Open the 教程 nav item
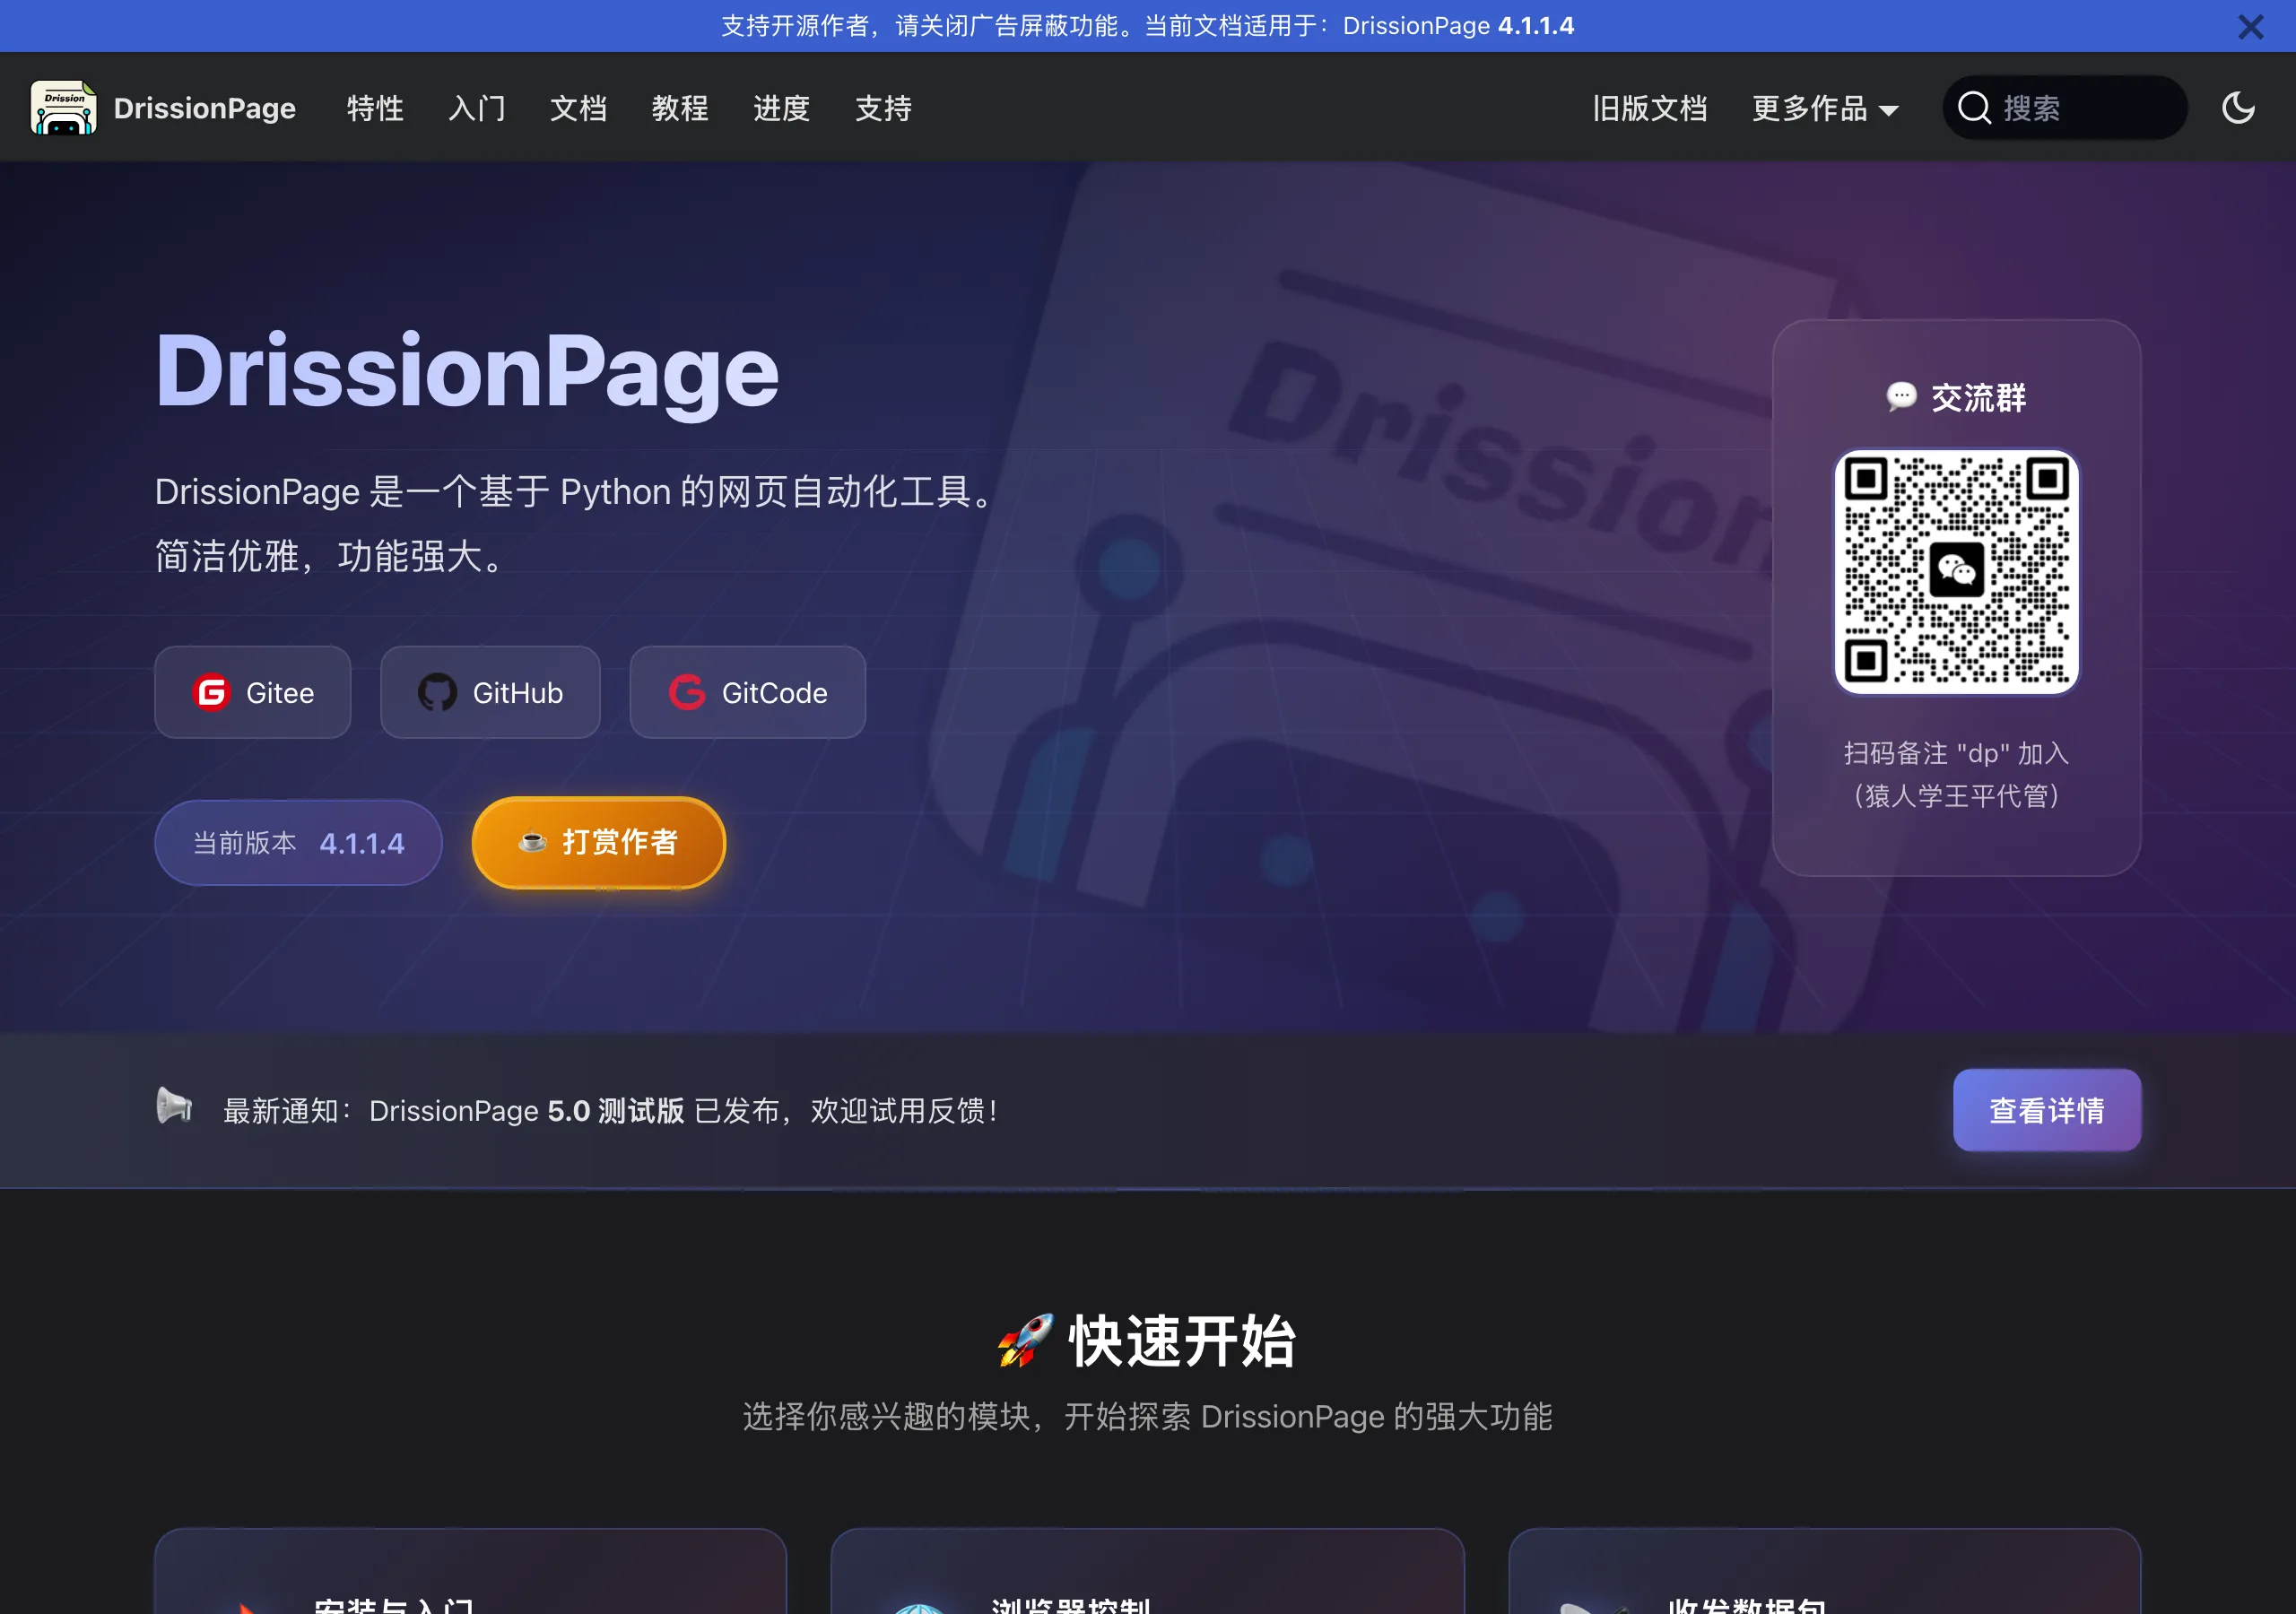Viewport: 2296px width, 1614px height. point(680,108)
